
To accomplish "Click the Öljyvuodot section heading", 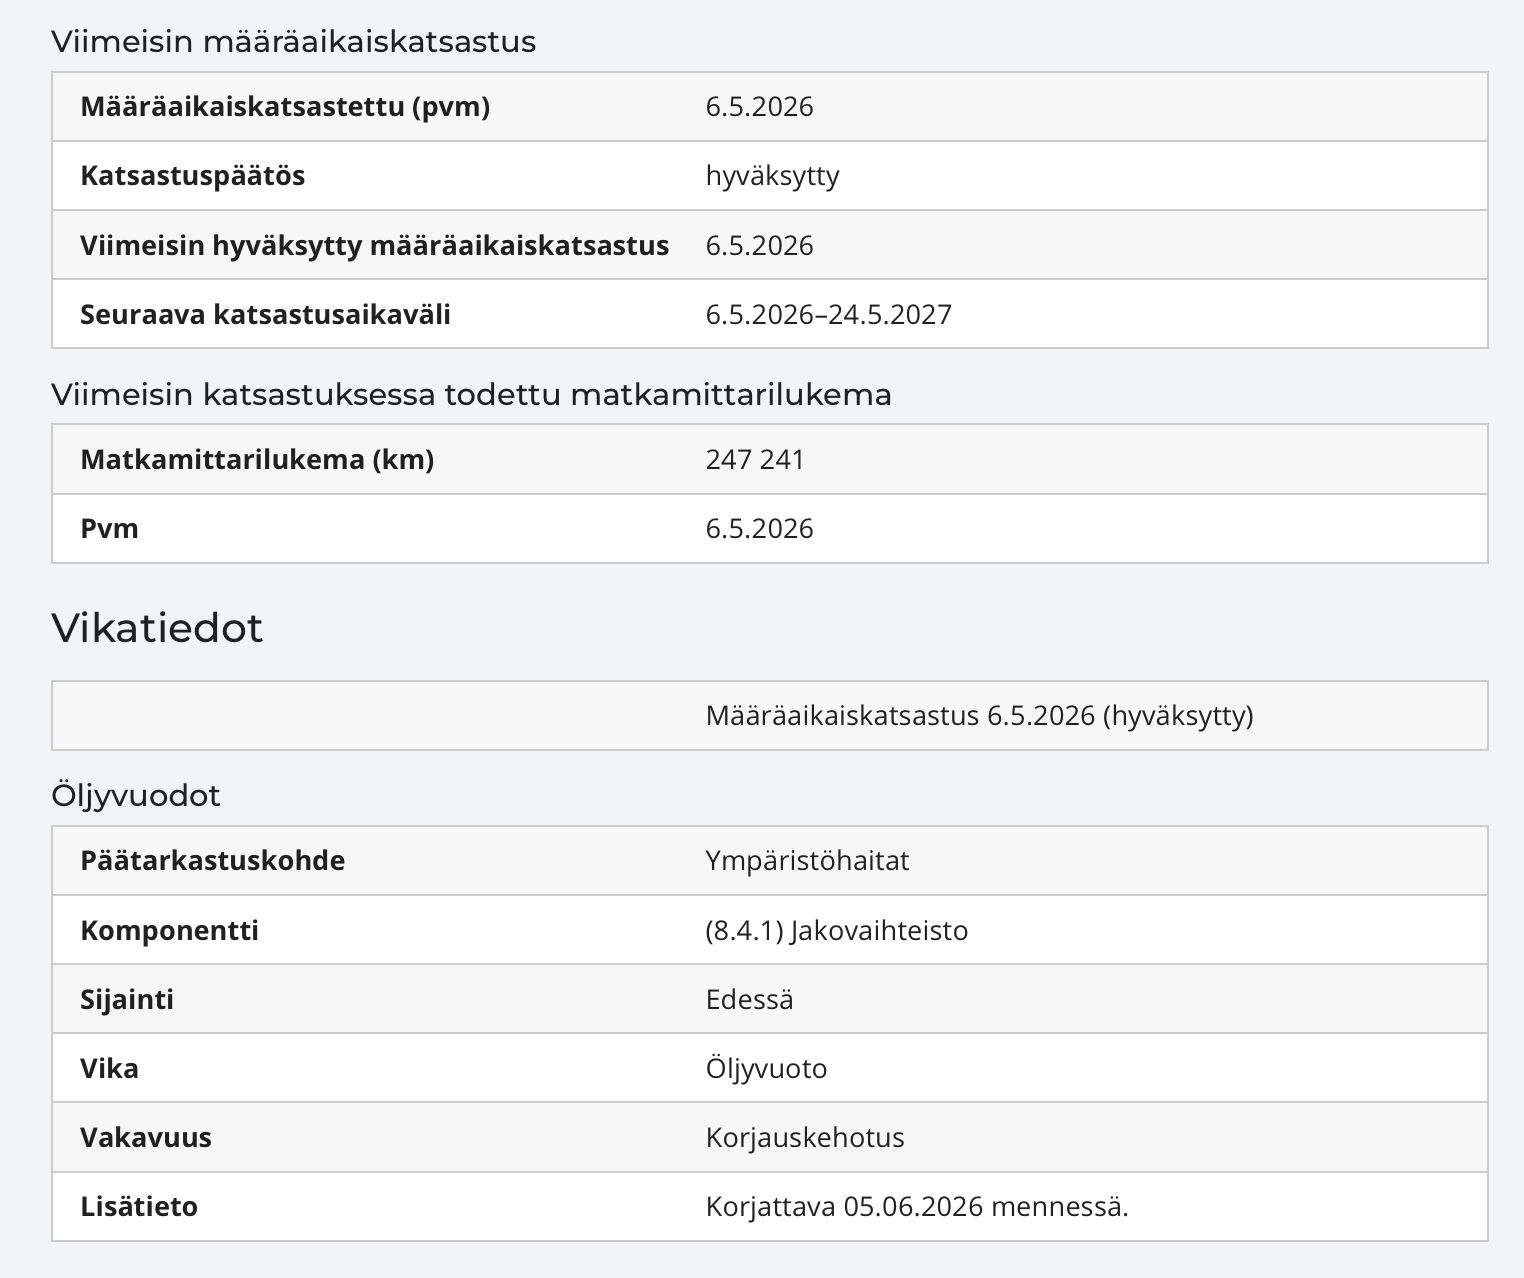I will [x=136, y=796].
